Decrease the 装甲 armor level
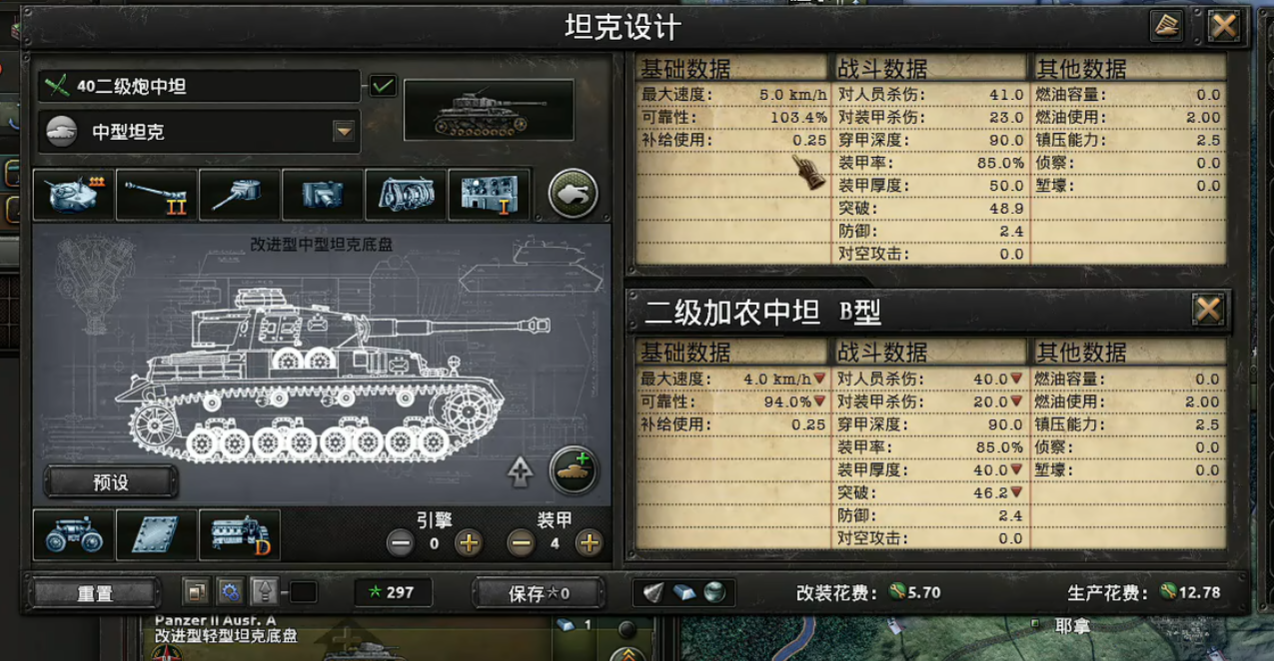This screenshot has height=661, width=1274. pos(520,543)
